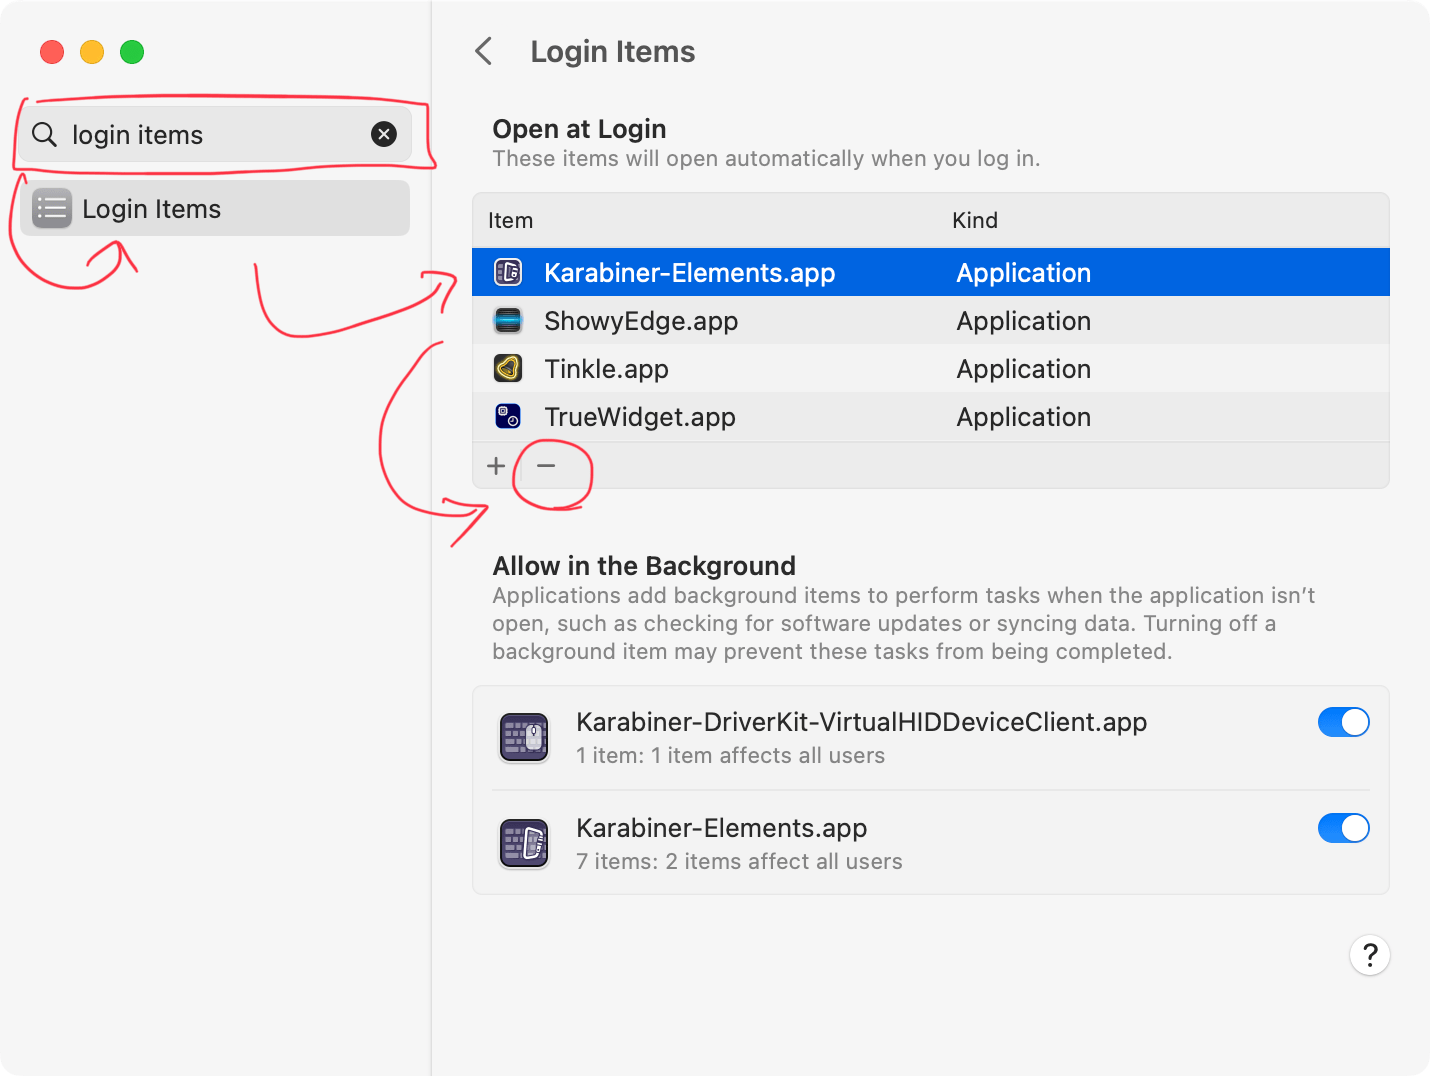
Task: Toggle off Karabiner-DriverKit-VirtualHIDDeviceClient.app background switch
Action: [1343, 722]
